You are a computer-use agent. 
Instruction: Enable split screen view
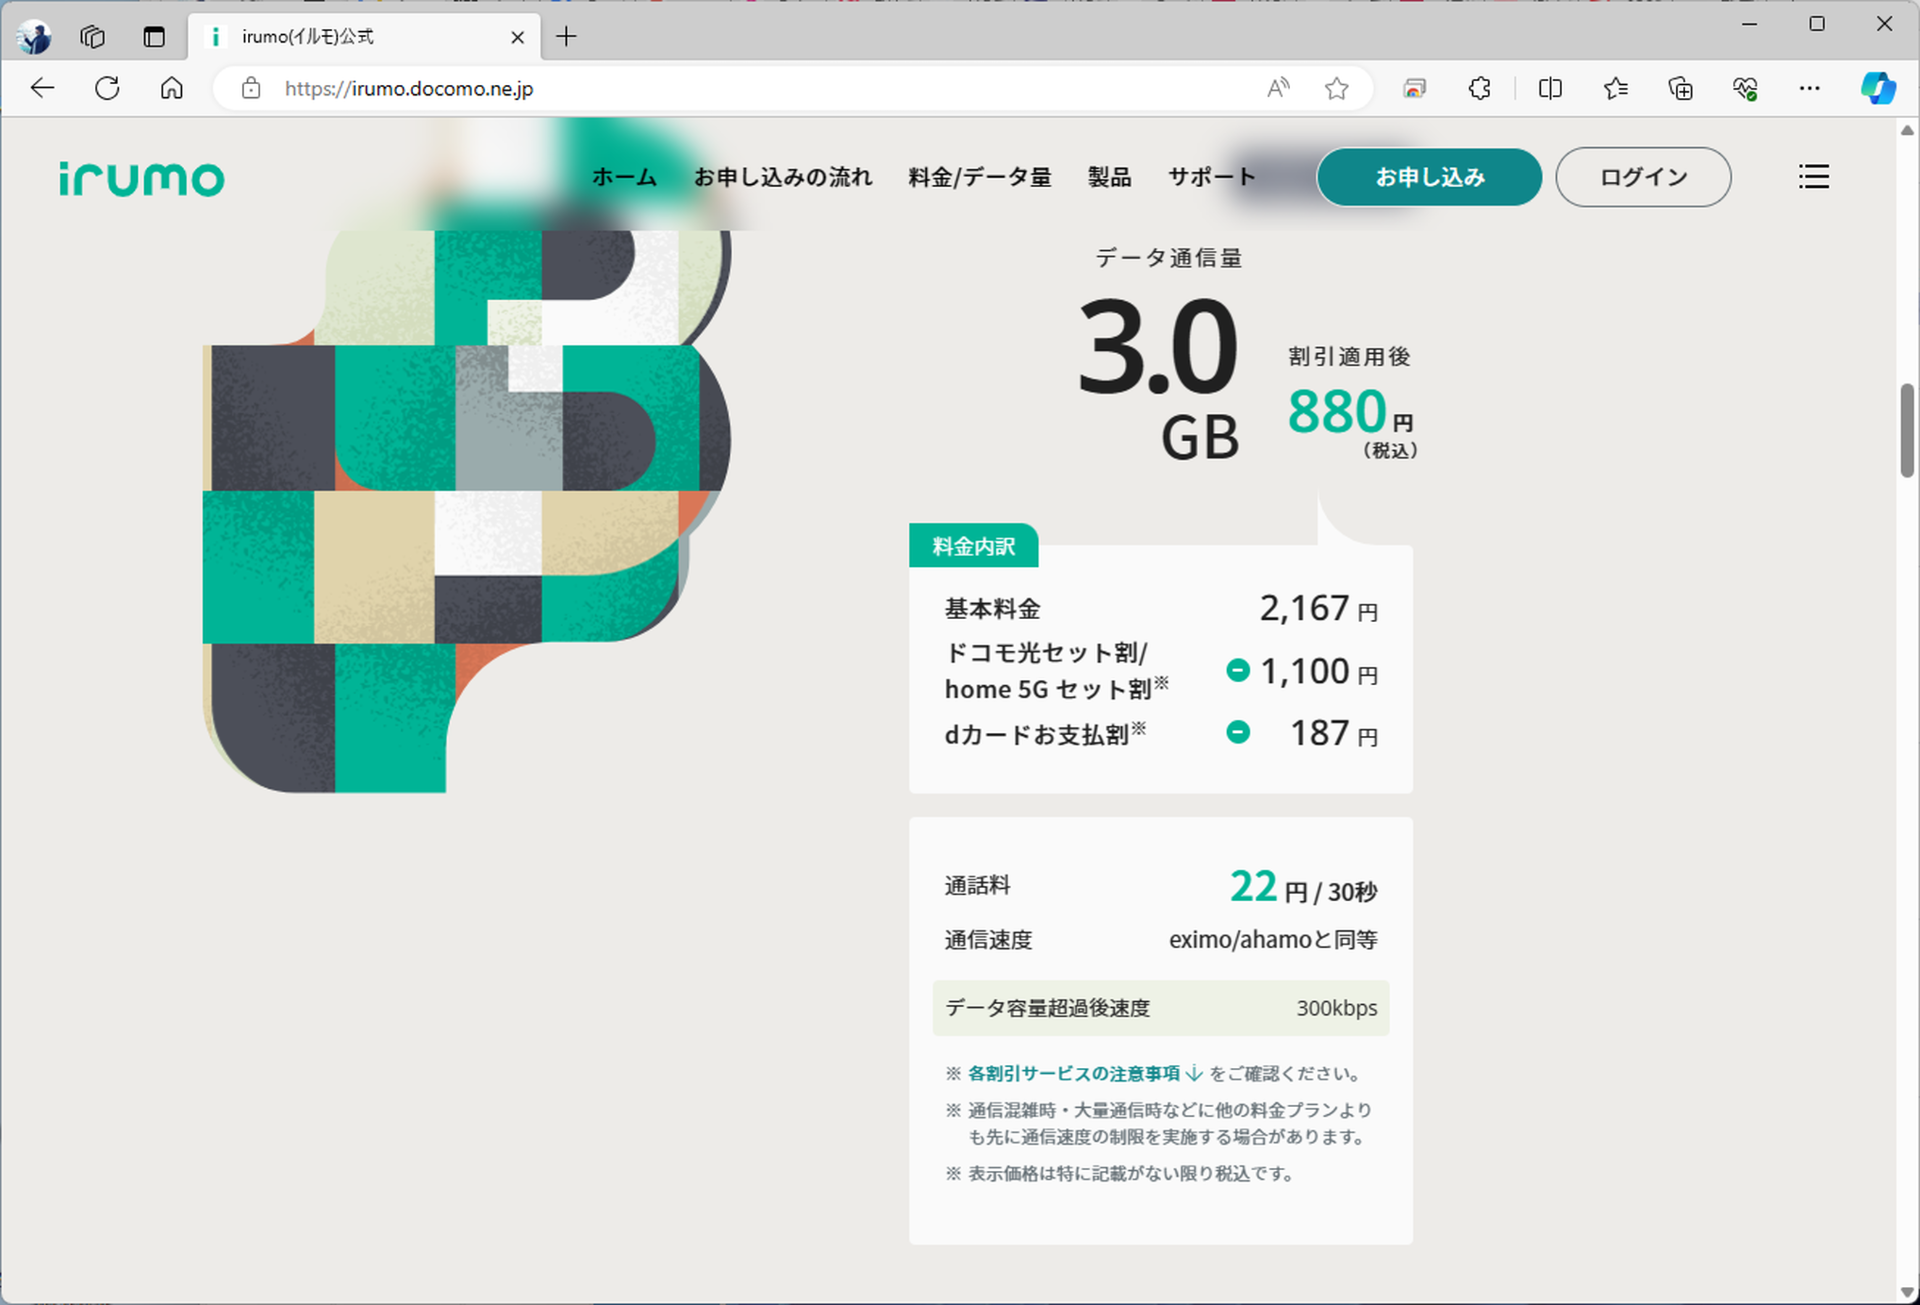pos(1549,88)
